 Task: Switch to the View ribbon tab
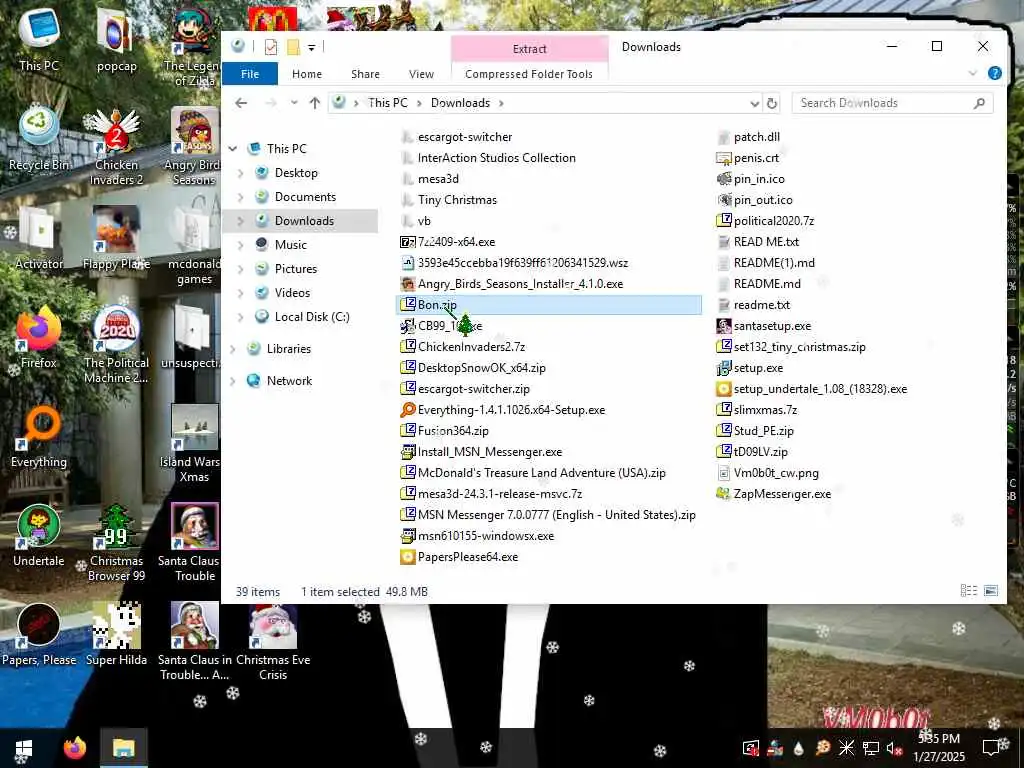coord(421,74)
